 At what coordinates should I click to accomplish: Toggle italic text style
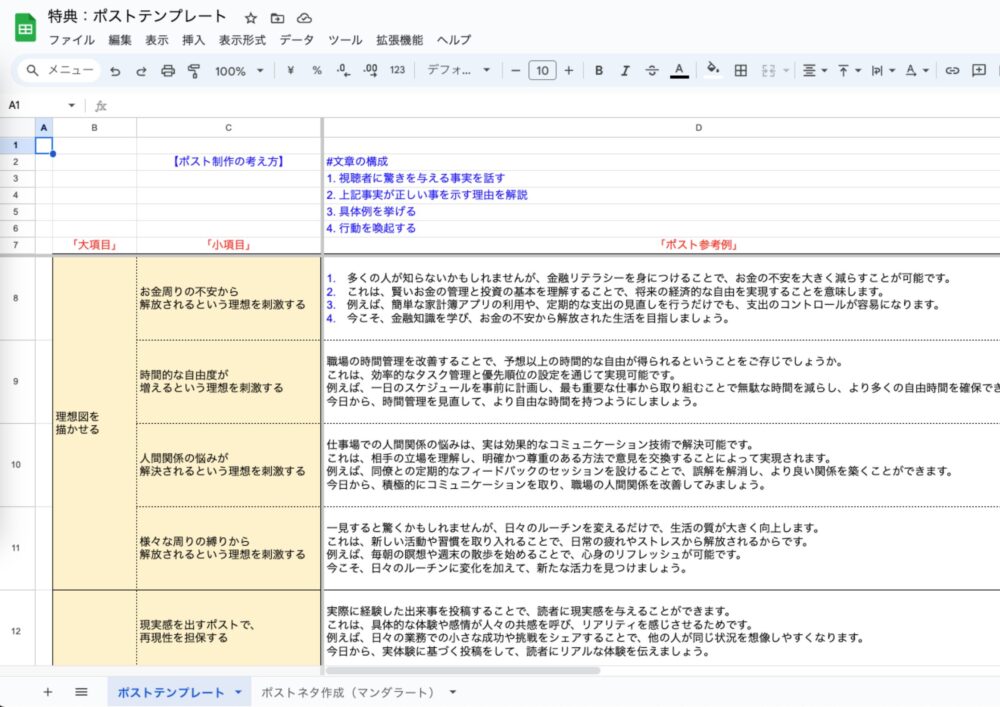pyautogui.click(x=625, y=71)
